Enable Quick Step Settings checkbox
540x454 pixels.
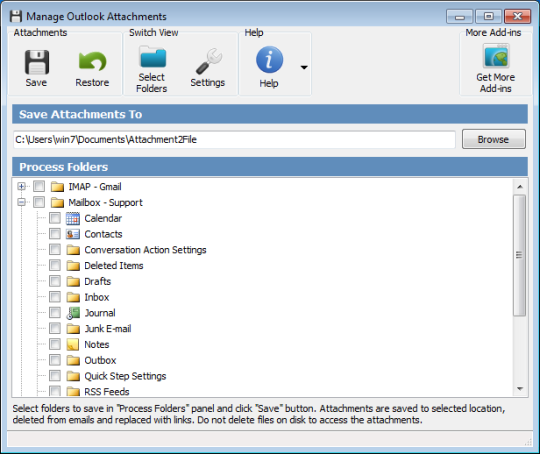pyautogui.click(x=55, y=376)
